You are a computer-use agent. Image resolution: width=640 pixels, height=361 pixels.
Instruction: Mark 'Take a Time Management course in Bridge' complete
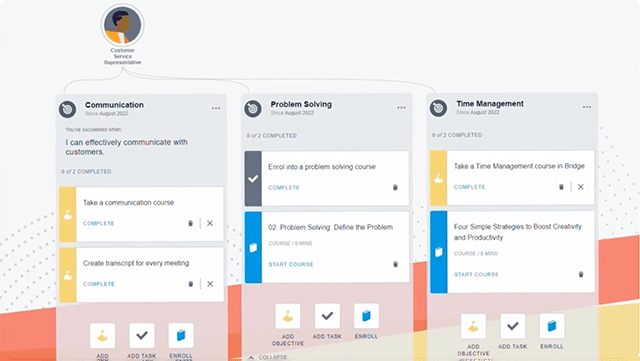pos(469,187)
